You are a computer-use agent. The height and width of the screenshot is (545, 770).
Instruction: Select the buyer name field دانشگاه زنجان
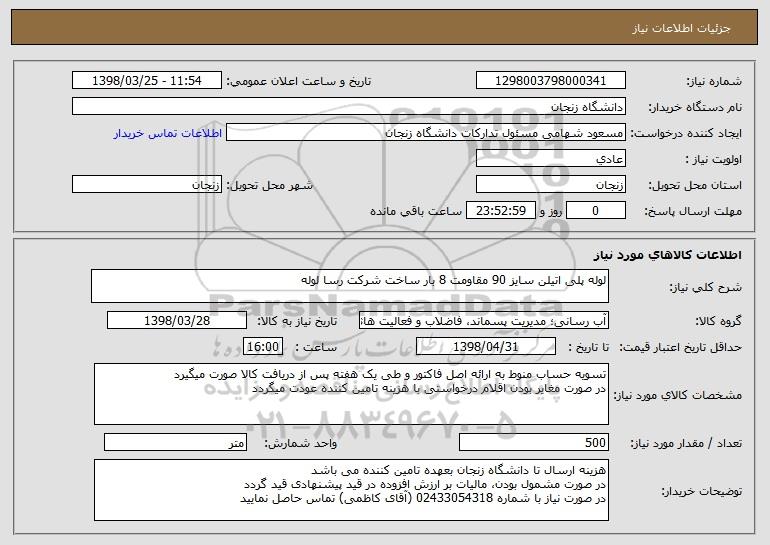pos(349,107)
